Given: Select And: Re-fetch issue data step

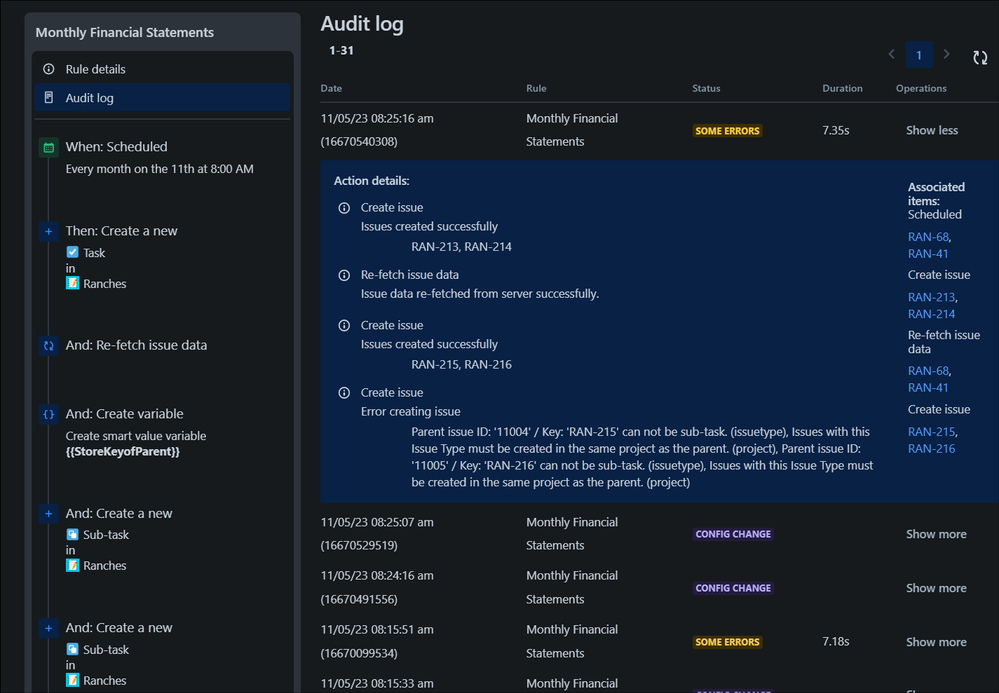Looking at the screenshot, I should [136, 345].
